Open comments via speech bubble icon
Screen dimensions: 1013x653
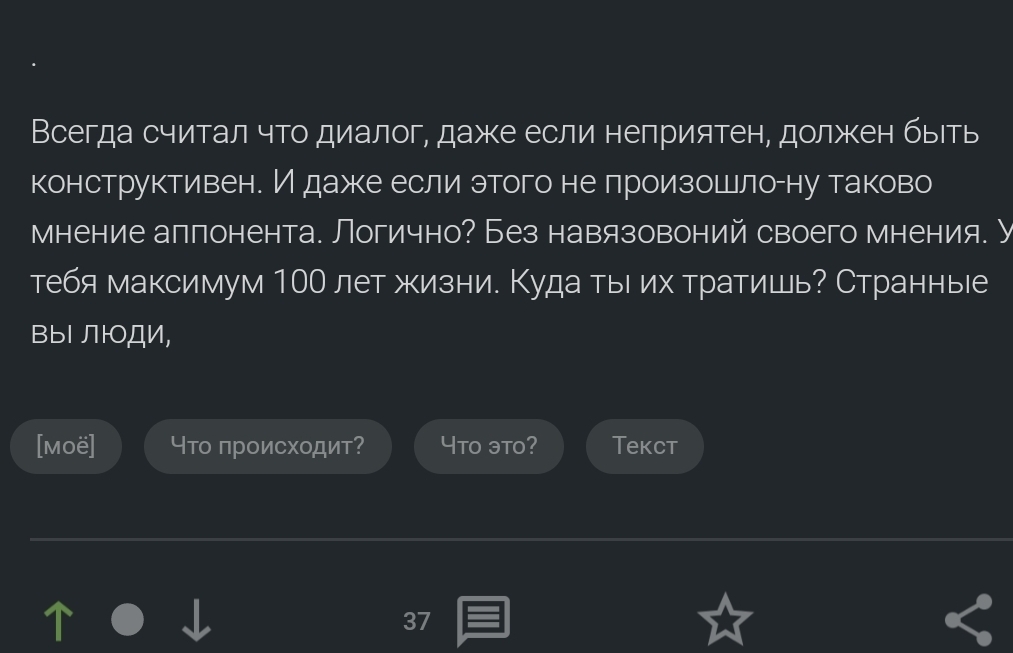483,621
